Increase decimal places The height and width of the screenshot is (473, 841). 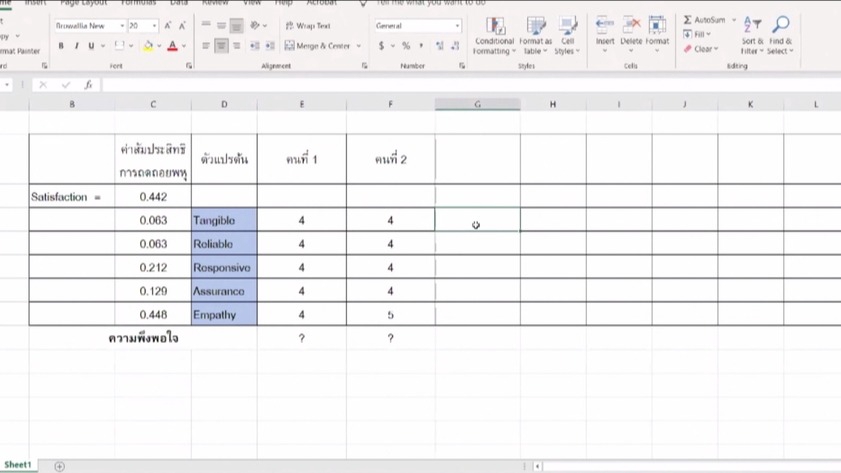(x=440, y=46)
